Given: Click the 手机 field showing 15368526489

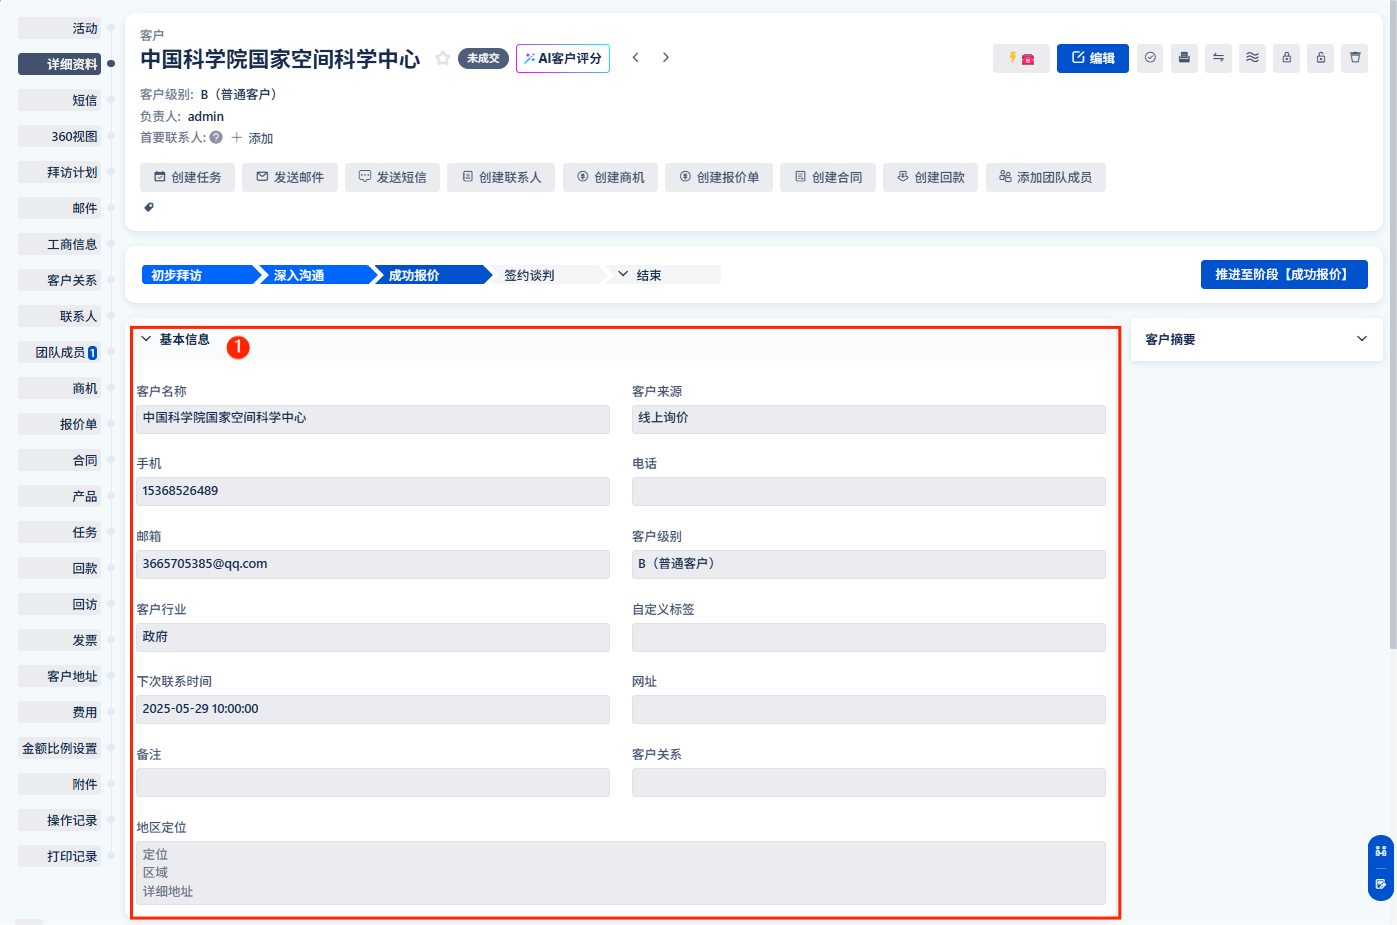Looking at the screenshot, I should click(x=373, y=491).
